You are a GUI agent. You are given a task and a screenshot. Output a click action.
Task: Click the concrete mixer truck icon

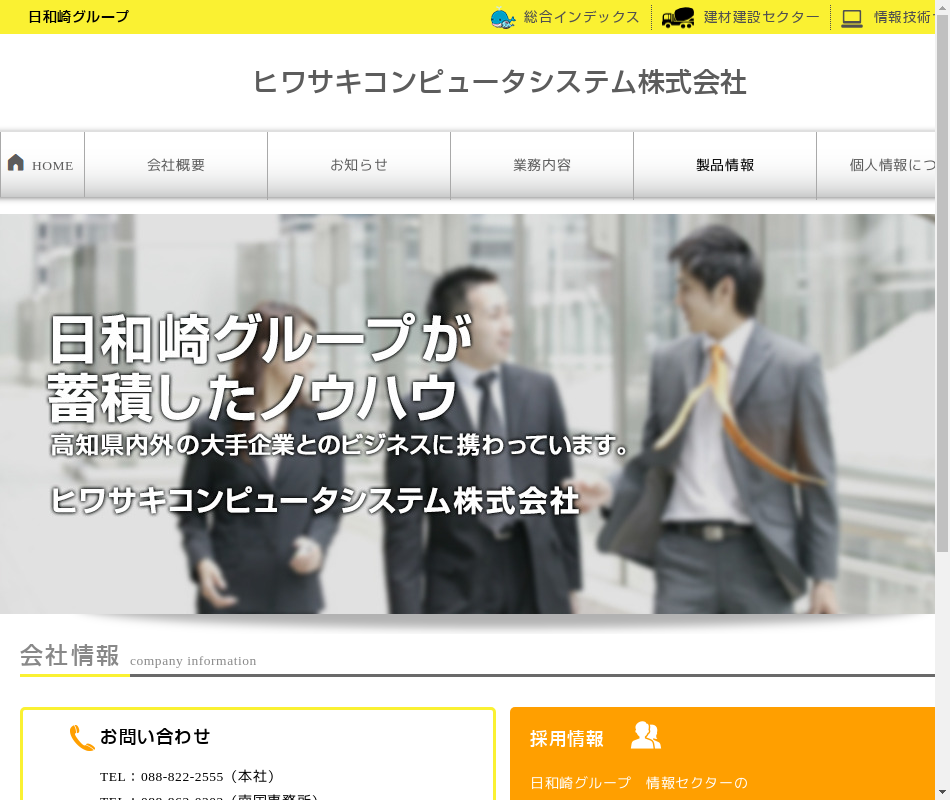678,18
